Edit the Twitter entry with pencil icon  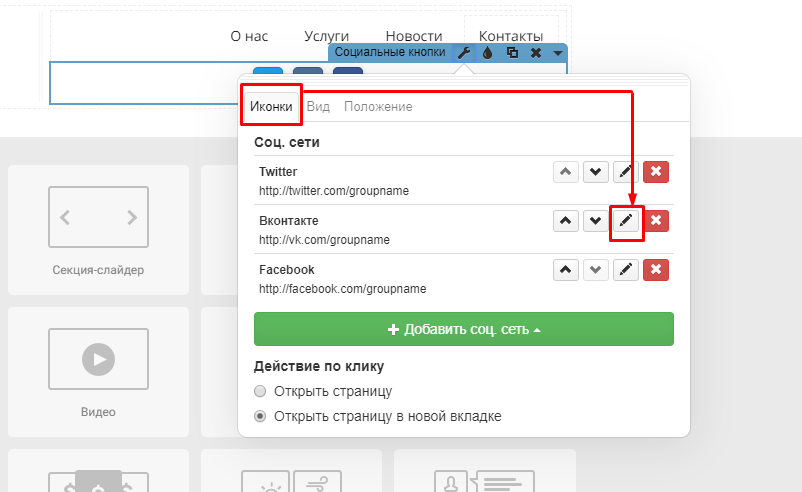pos(626,172)
